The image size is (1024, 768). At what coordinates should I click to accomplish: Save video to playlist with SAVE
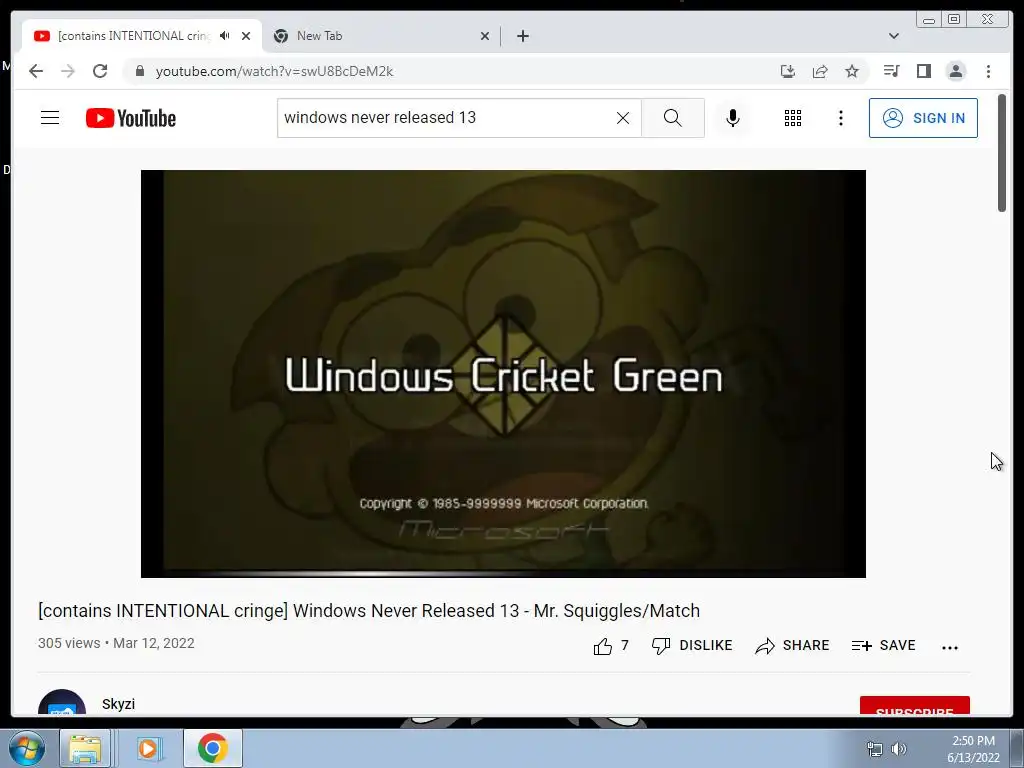click(x=884, y=646)
